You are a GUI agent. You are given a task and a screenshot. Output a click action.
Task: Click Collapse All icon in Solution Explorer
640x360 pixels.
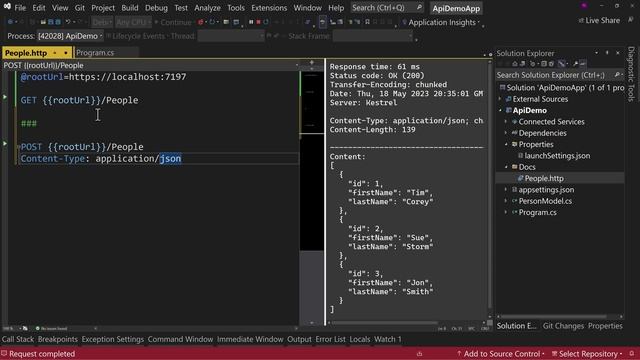coord(544,64)
